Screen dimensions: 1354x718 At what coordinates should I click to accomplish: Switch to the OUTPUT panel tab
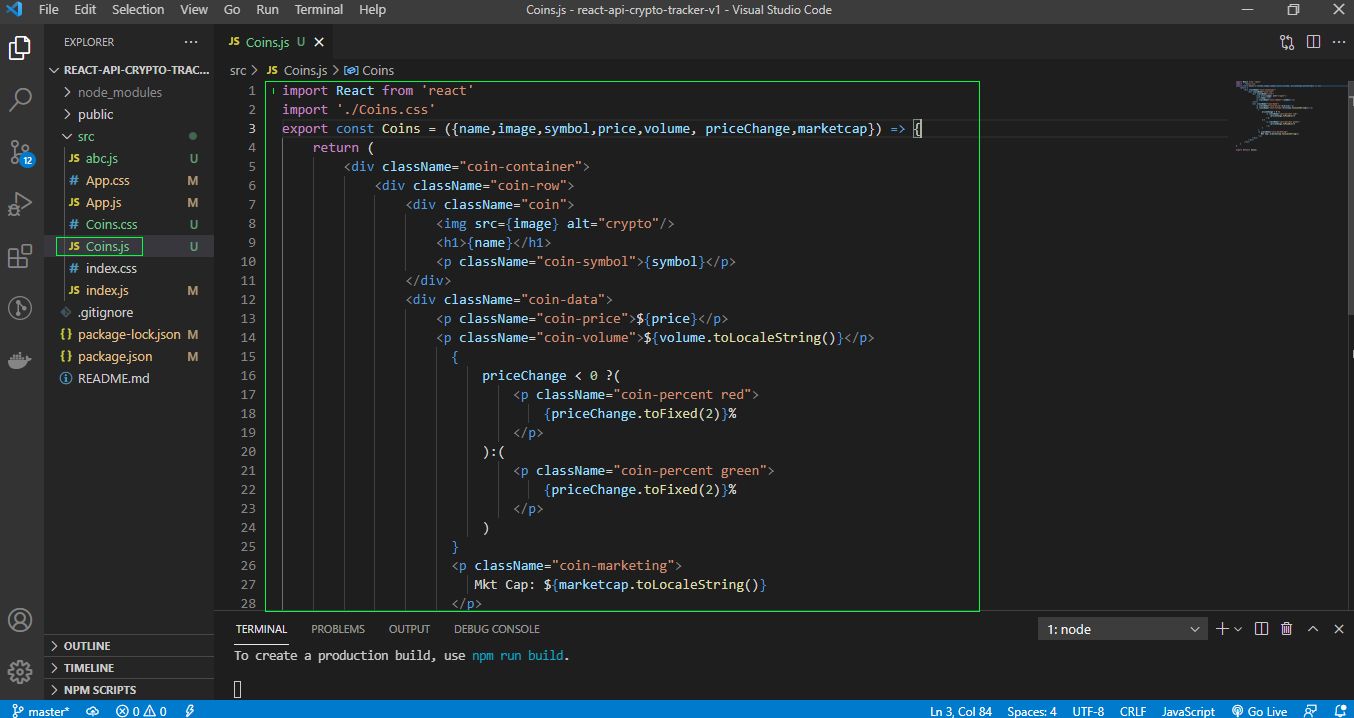pos(409,629)
